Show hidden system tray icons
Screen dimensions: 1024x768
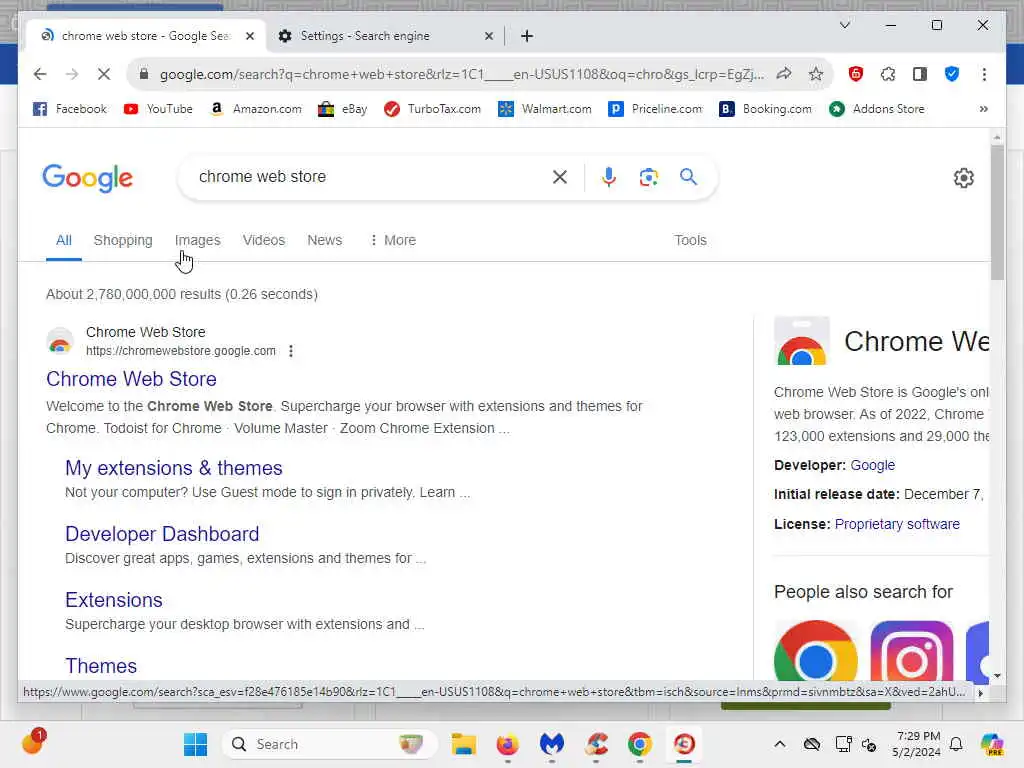pyautogui.click(x=780, y=744)
